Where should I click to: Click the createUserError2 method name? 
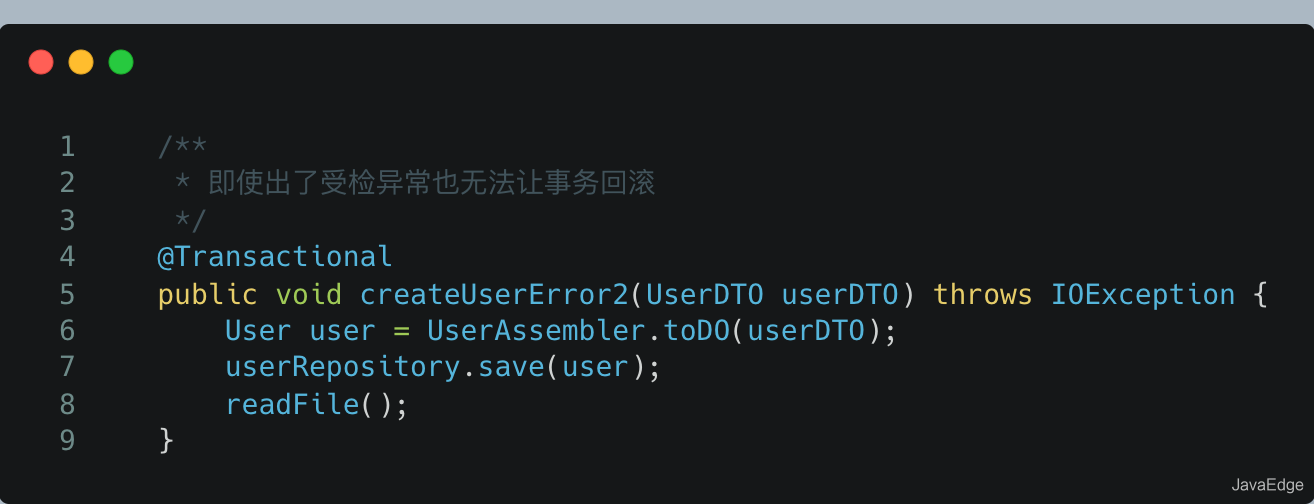[x=495, y=295]
